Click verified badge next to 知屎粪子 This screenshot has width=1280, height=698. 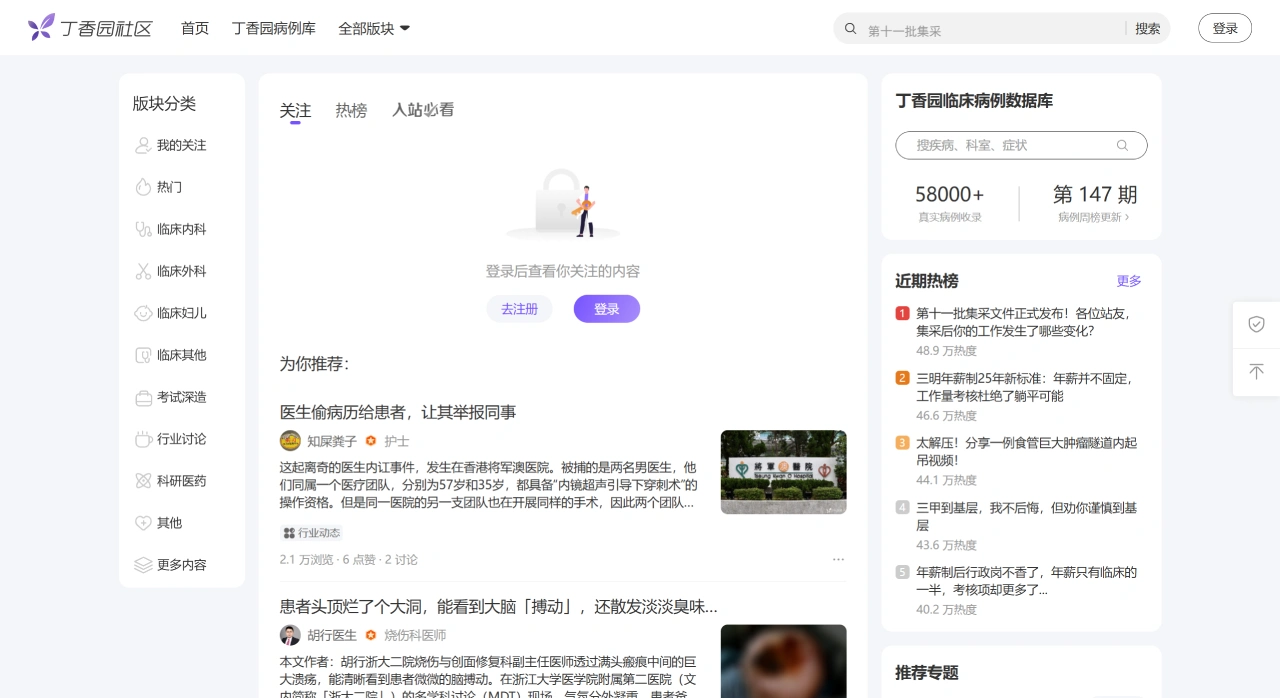(371, 441)
